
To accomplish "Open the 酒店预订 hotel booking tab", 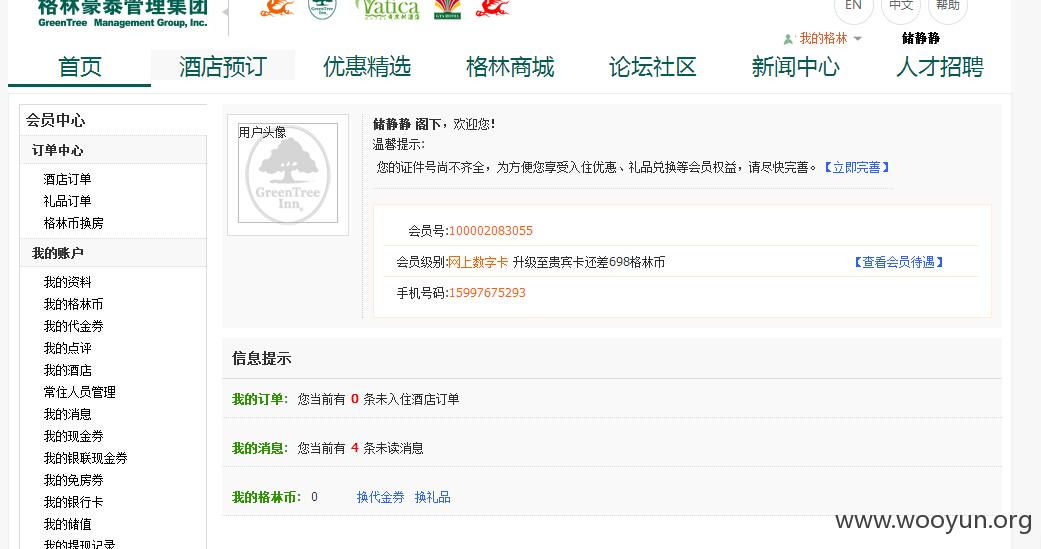I will [222, 66].
